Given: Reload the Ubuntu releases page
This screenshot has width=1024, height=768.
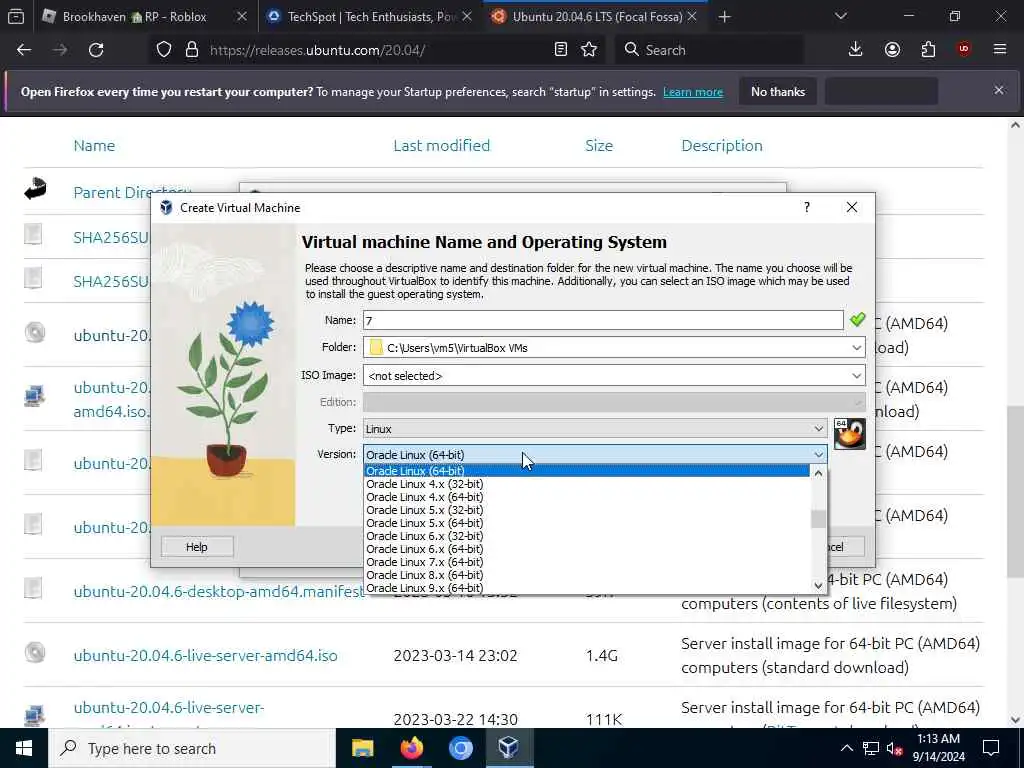Looking at the screenshot, I should click(x=96, y=50).
